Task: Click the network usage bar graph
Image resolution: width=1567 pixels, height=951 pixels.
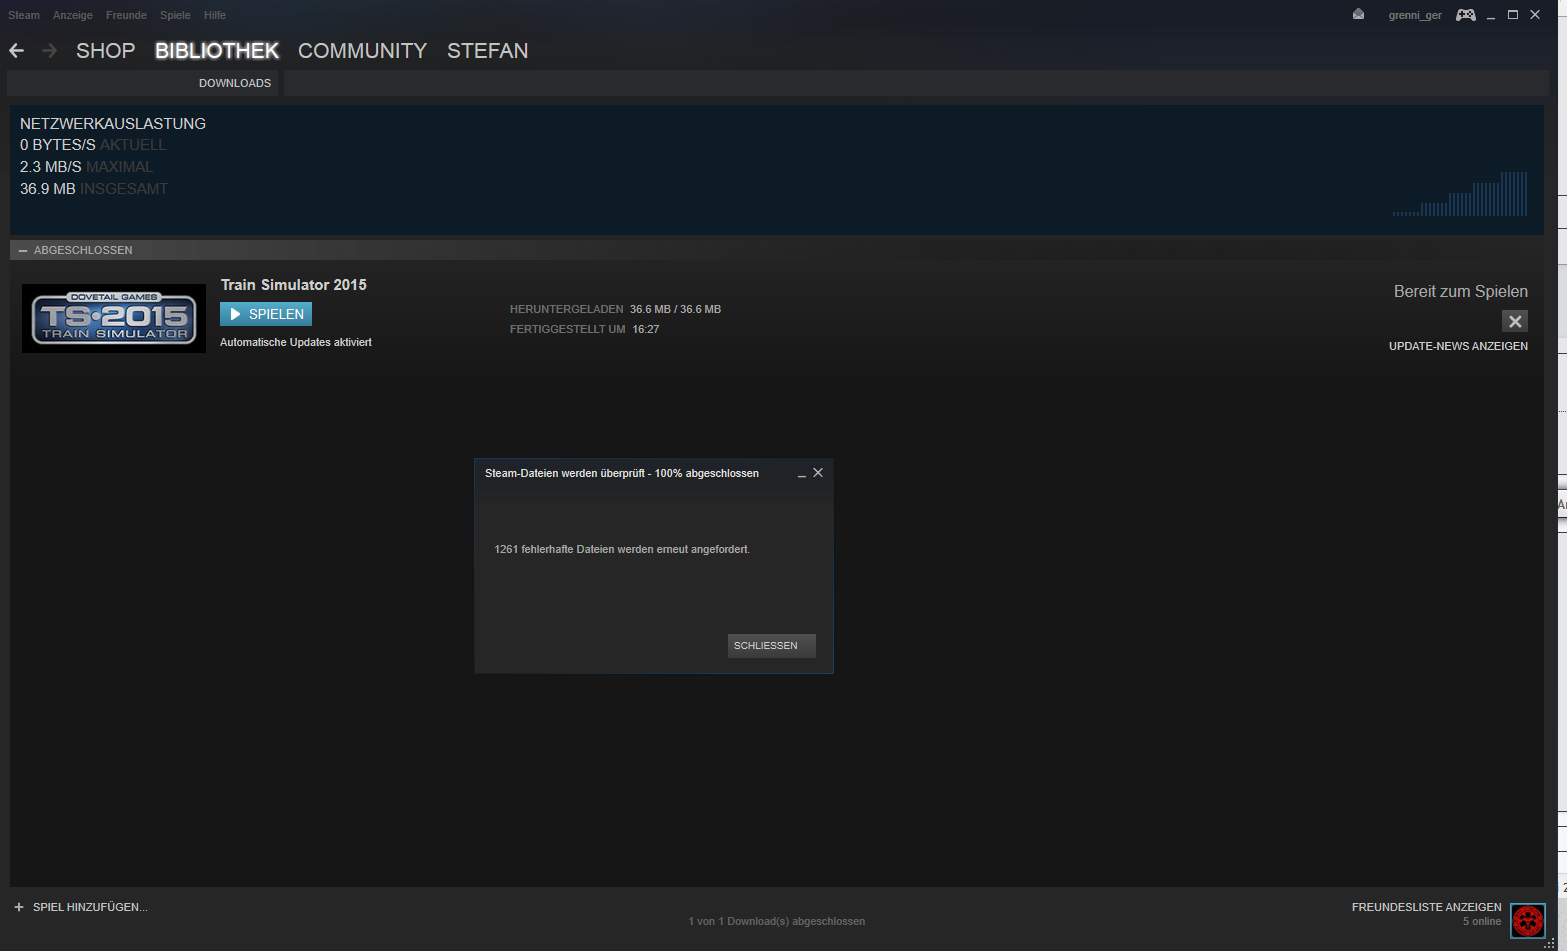Action: point(1460,194)
